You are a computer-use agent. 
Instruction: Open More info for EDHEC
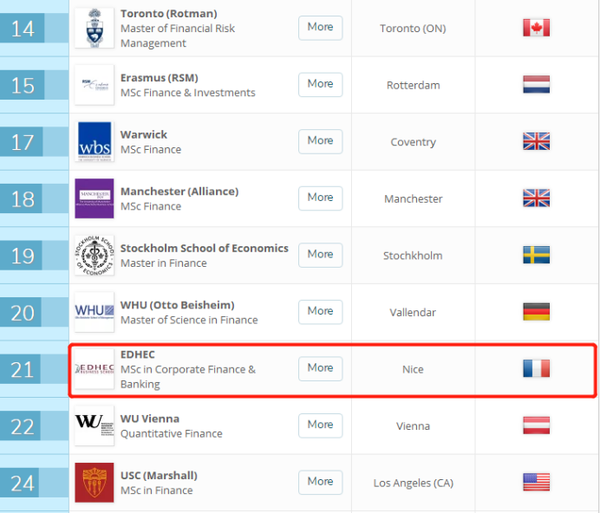[320, 368]
